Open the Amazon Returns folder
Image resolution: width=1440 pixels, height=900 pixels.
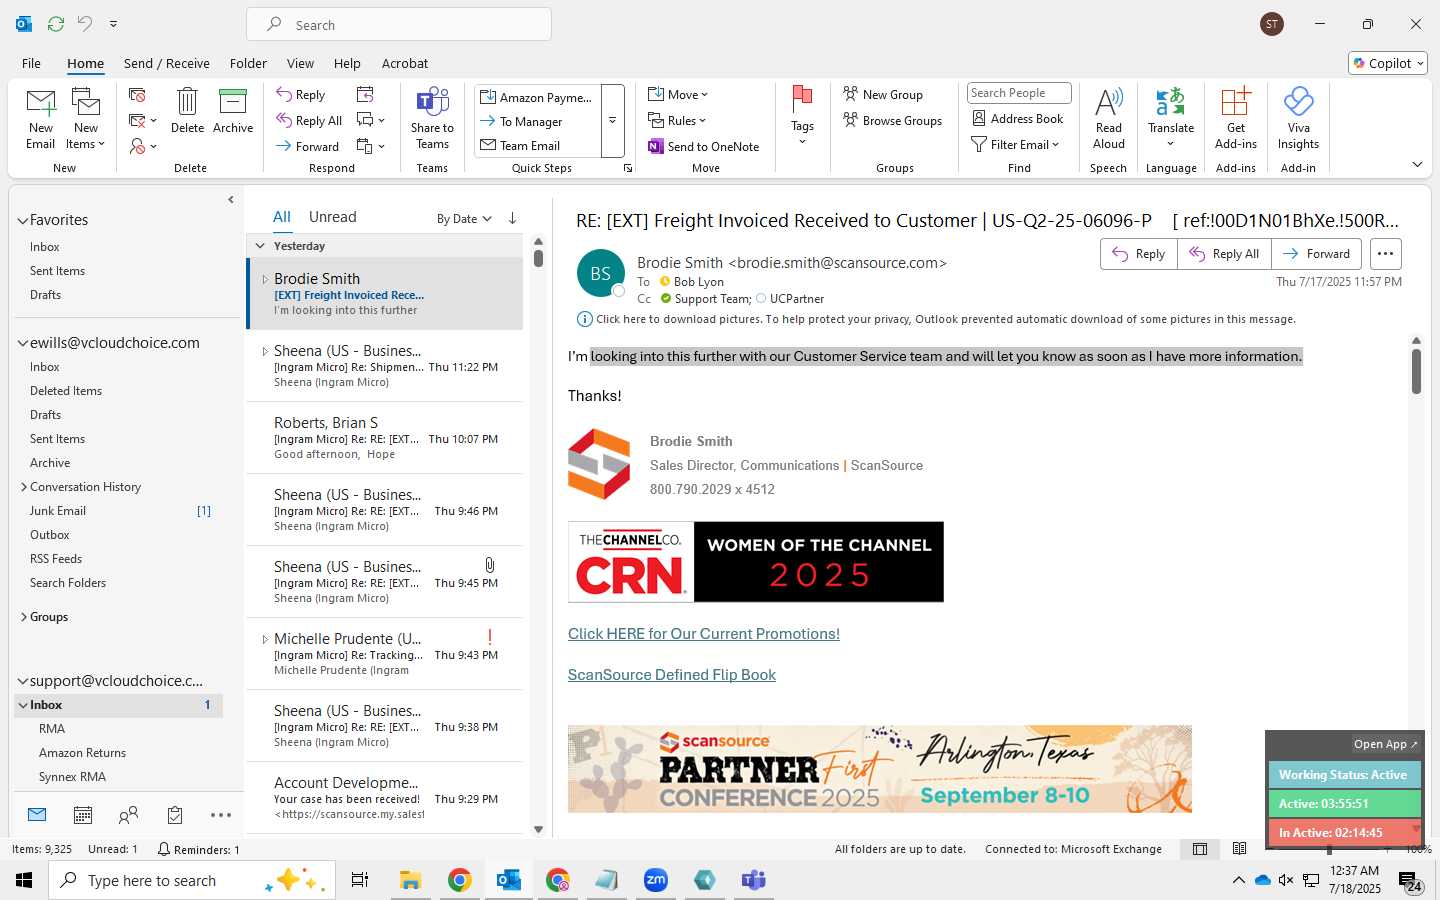click(x=82, y=753)
